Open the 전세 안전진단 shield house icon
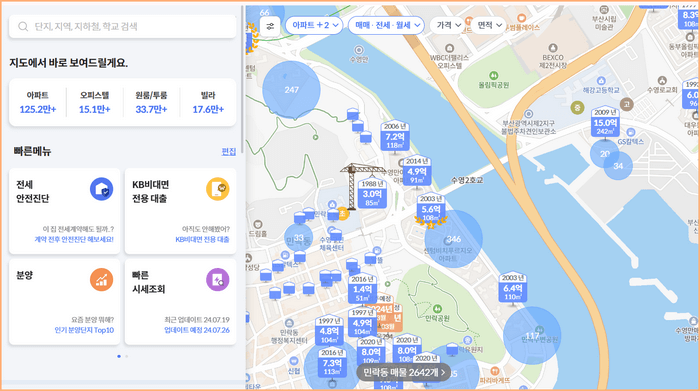Screen dimensions: 700x391 coord(101,189)
